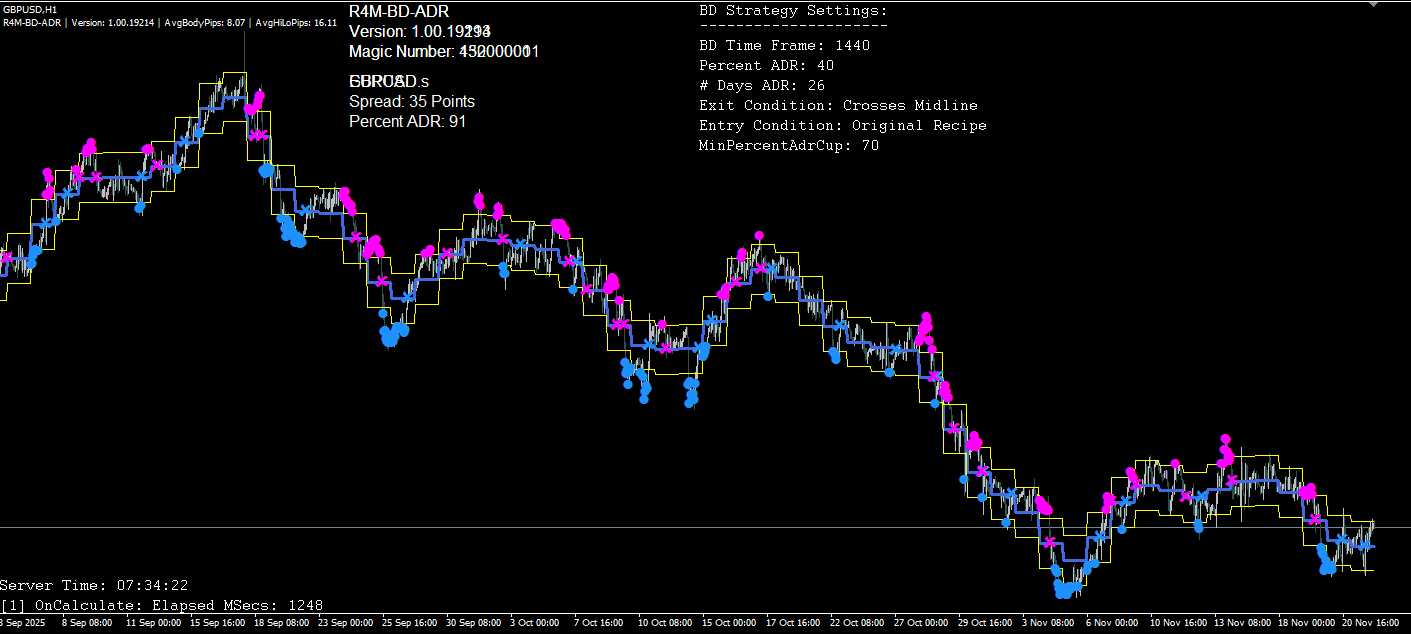
Task: Select the AvgBodyPips: 8.07 indicator readout
Action: pos(208,22)
